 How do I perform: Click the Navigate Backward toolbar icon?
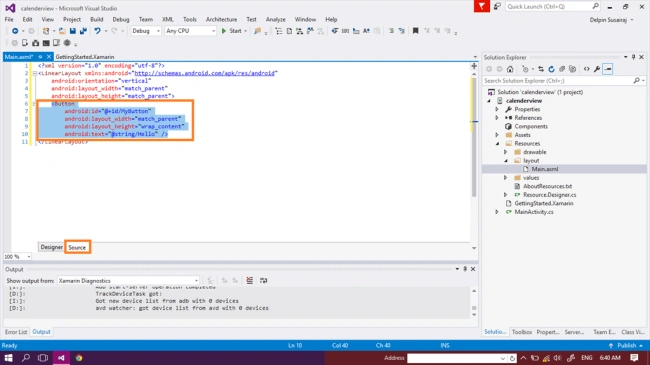click(15, 31)
